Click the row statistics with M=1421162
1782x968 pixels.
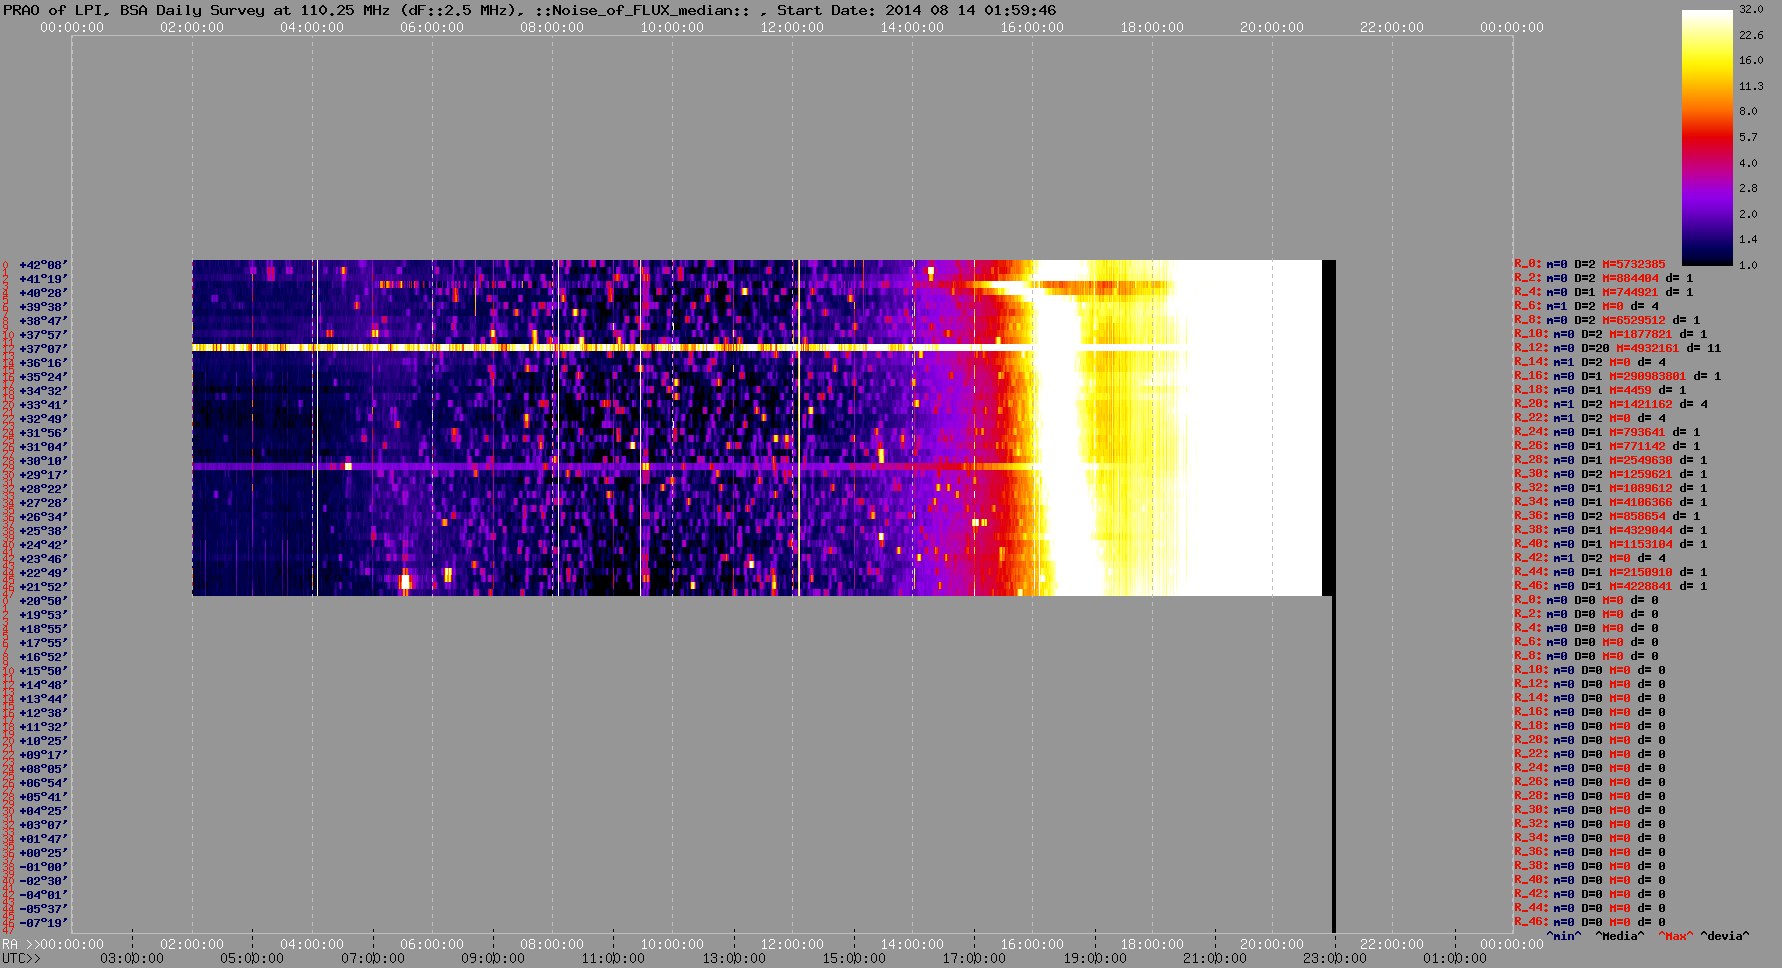tap(1611, 404)
